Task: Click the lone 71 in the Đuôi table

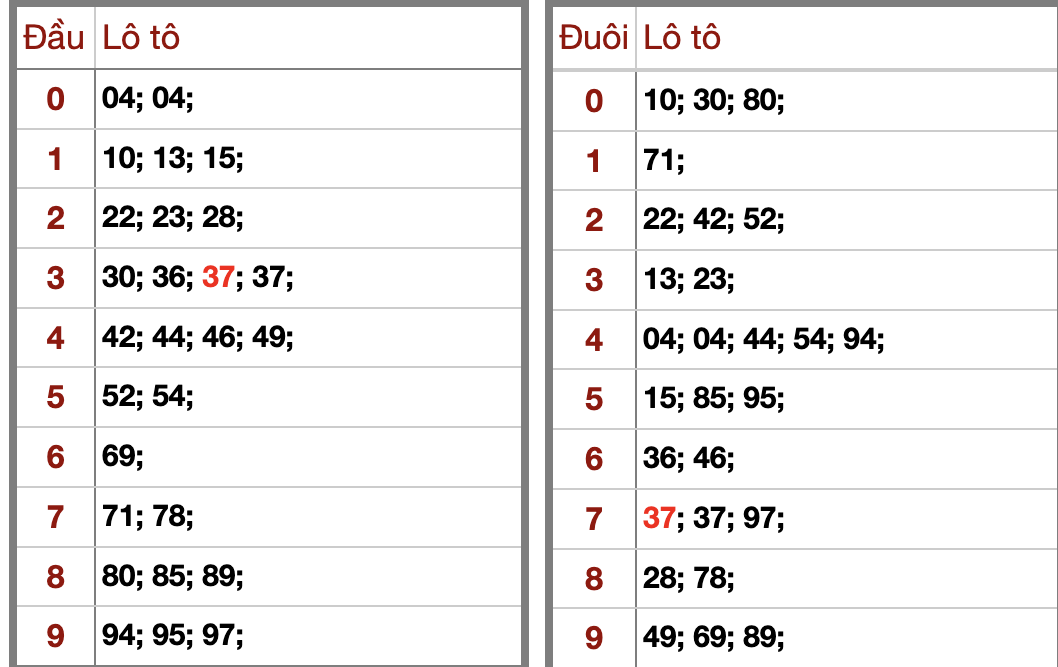Action: click(x=659, y=160)
